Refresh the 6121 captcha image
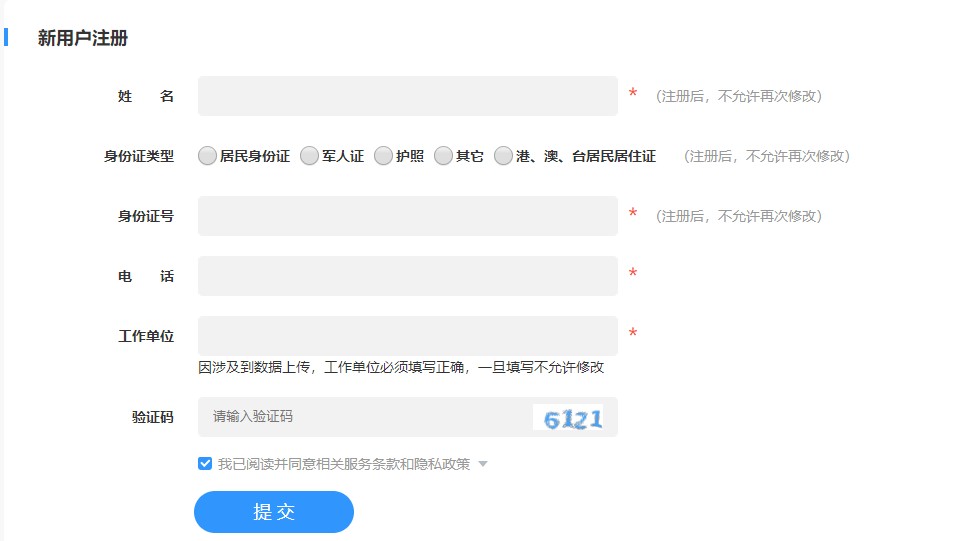The height and width of the screenshot is (541, 973). (568, 418)
